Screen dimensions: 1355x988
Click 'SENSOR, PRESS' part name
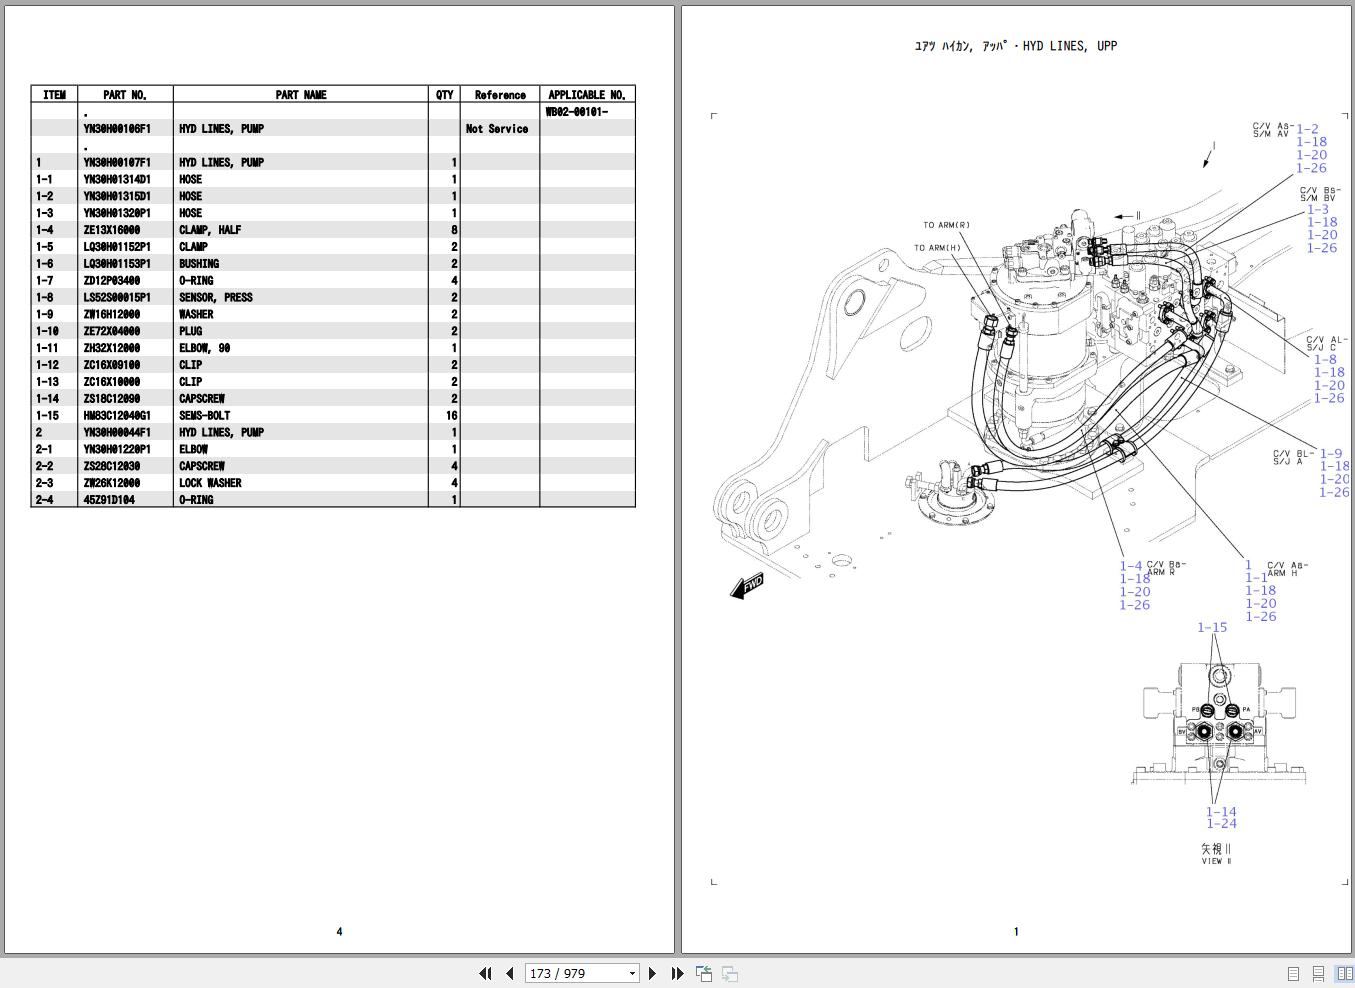click(x=216, y=298)
